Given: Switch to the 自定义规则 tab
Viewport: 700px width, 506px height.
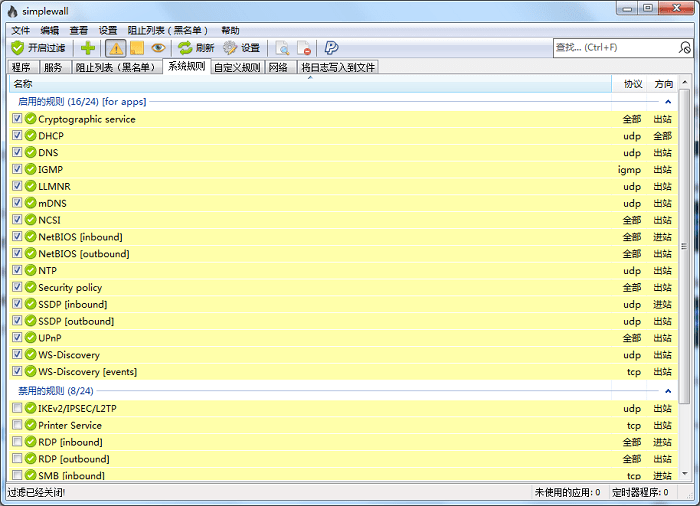Looking at the screenshot, I should tap(237, 67).
